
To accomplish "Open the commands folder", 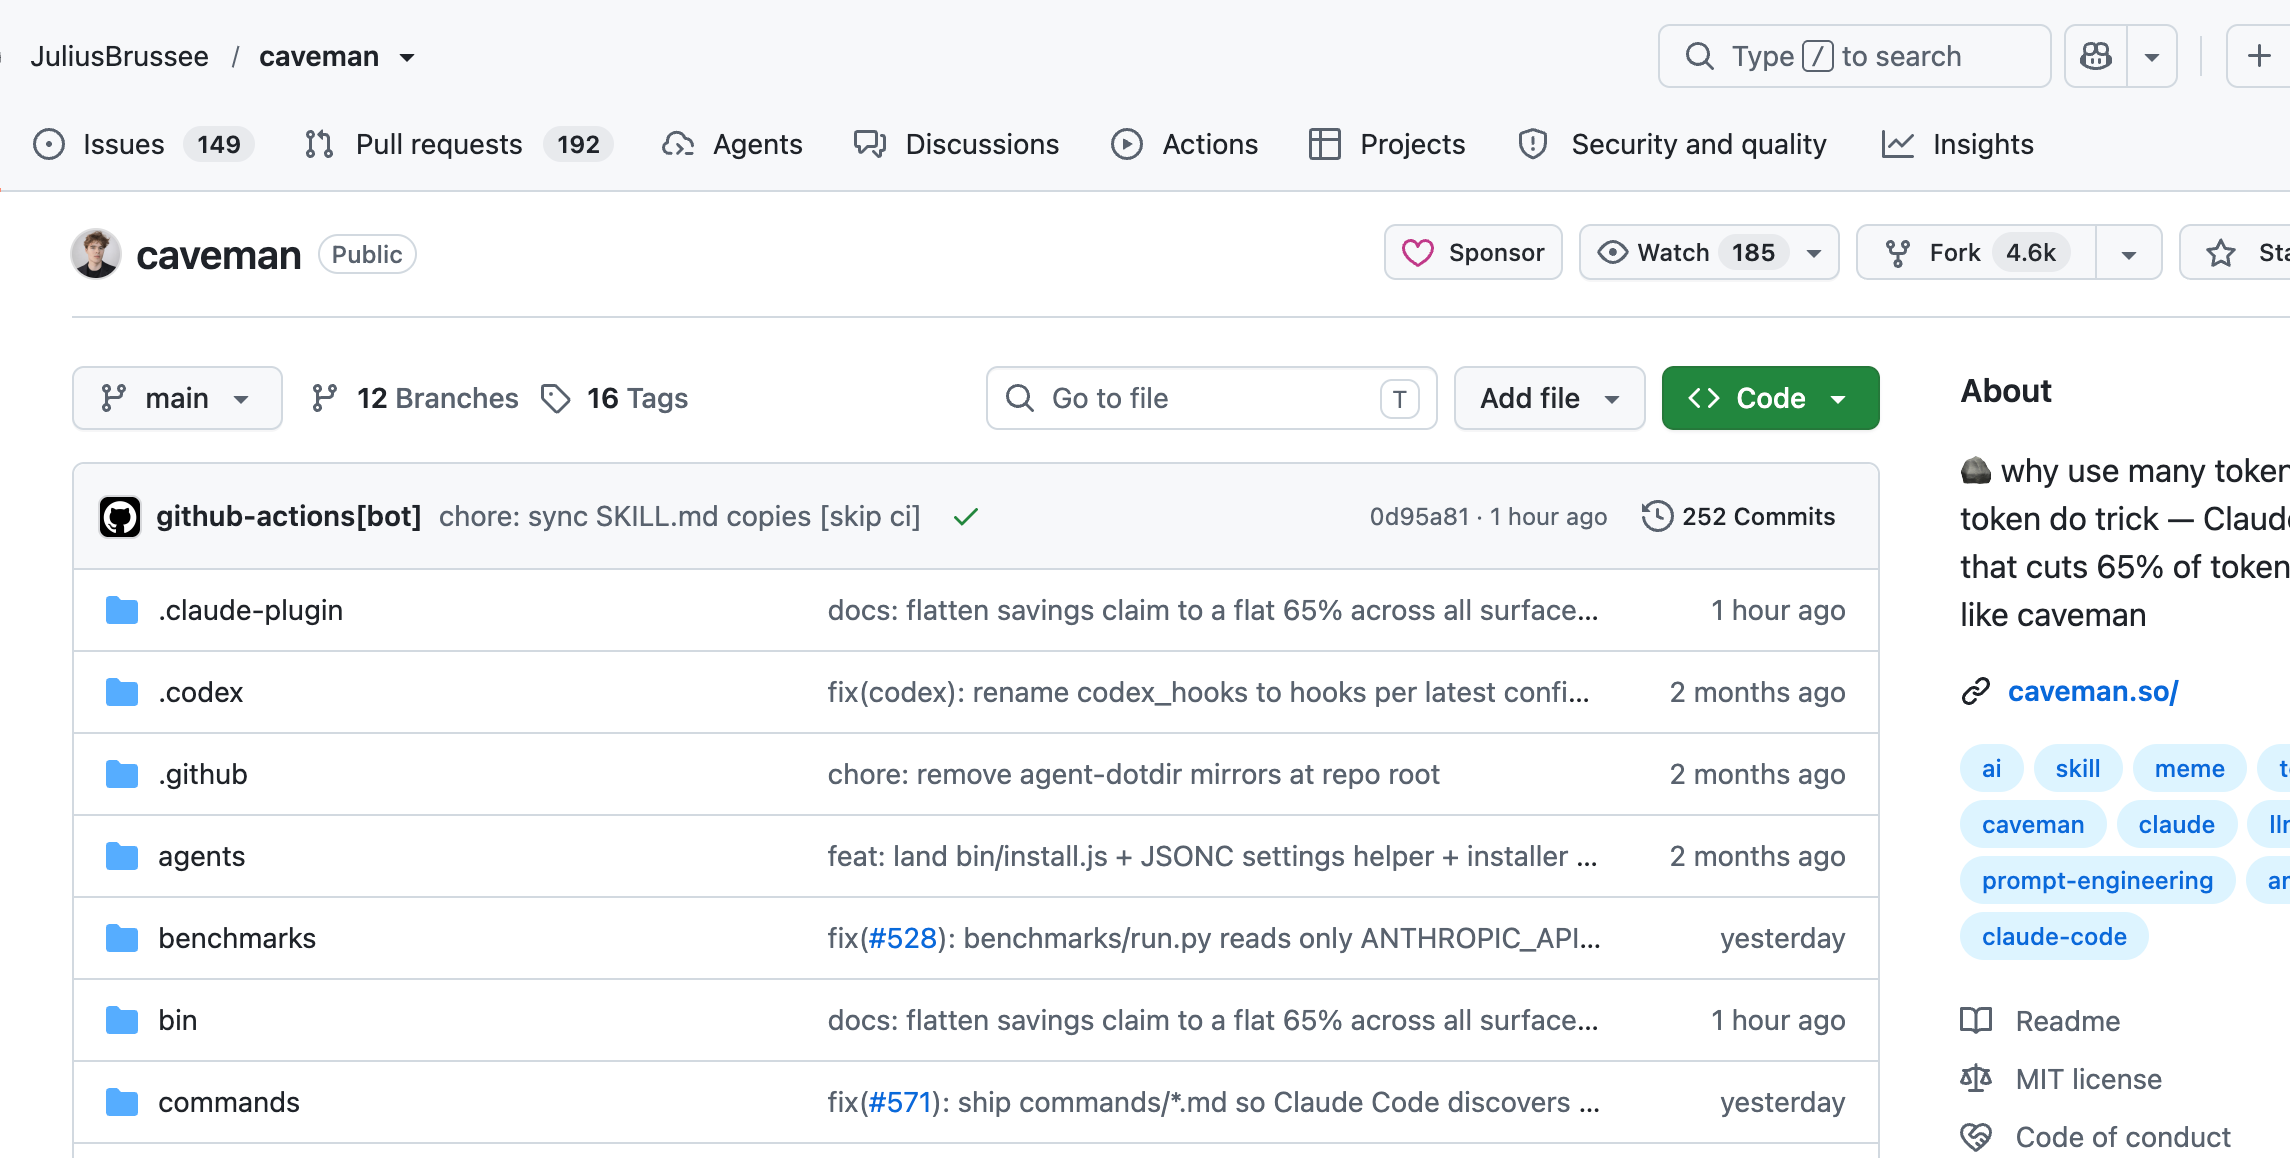I will pyautogui.click(x=228, y=1102).
